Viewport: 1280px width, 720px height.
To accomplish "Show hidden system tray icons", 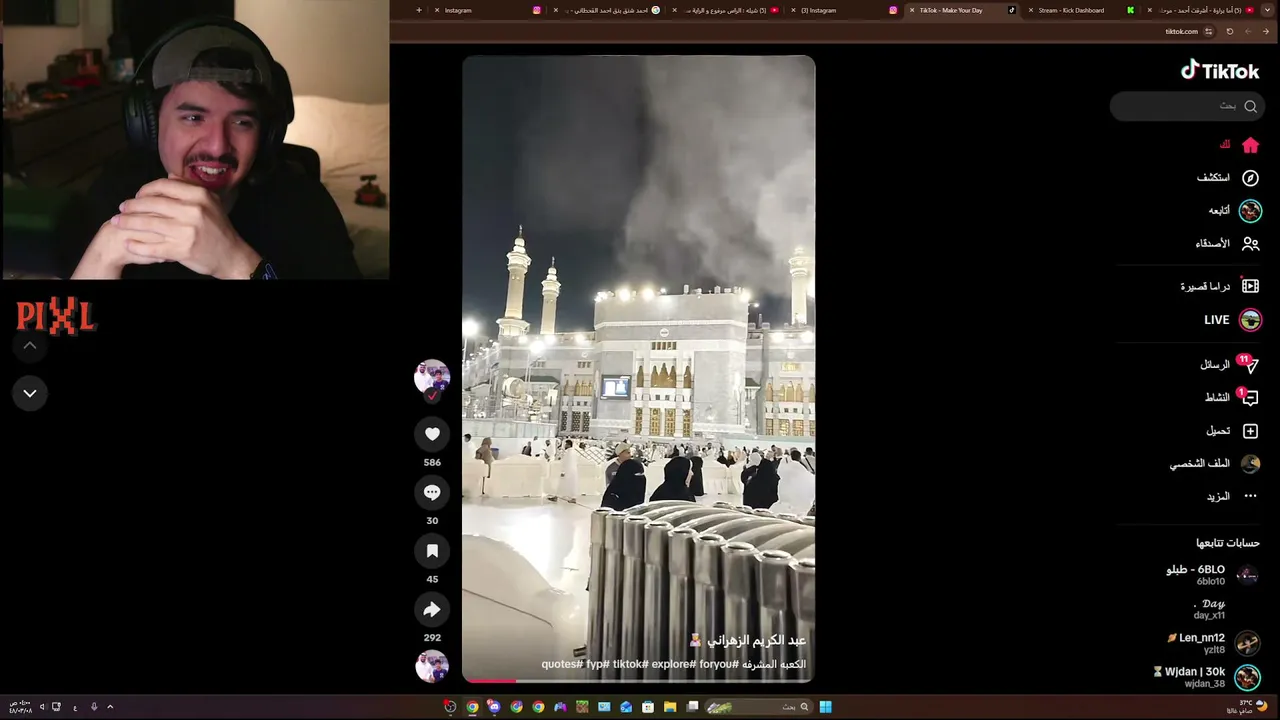I will [x=110, y=707].
